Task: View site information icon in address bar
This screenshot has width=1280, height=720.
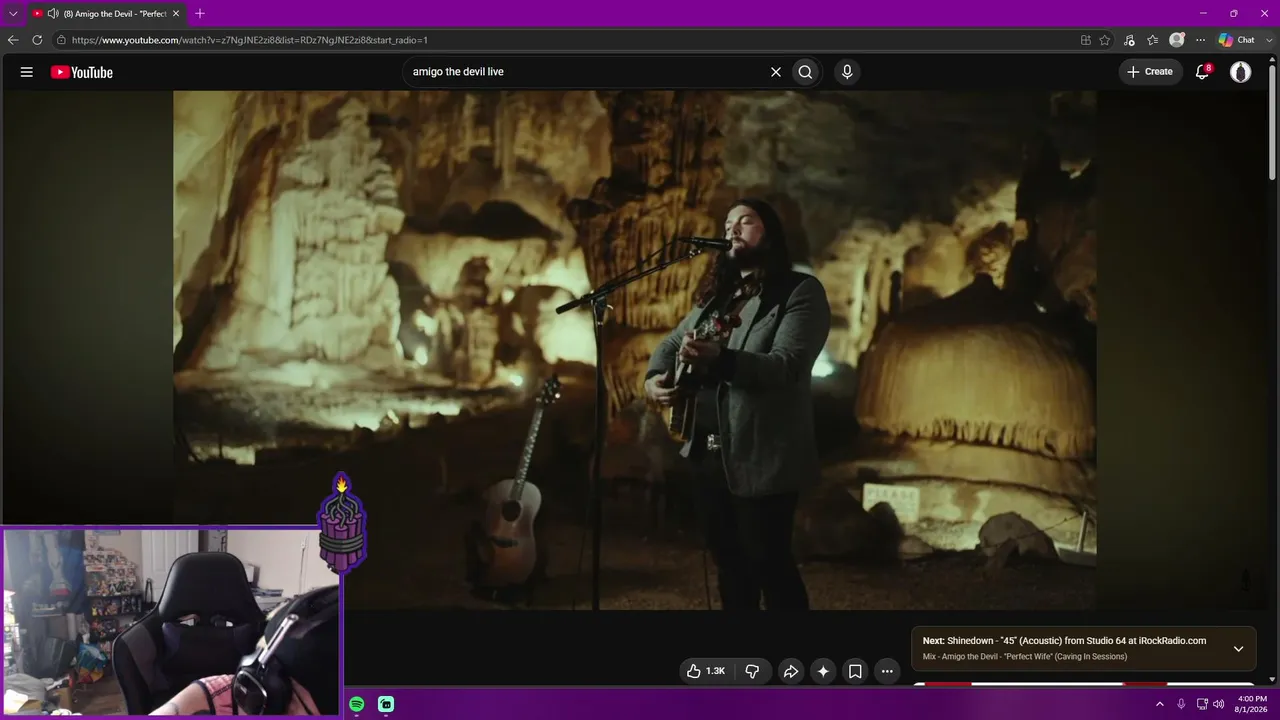Action: pyautogui.click(x=61, y=40)
